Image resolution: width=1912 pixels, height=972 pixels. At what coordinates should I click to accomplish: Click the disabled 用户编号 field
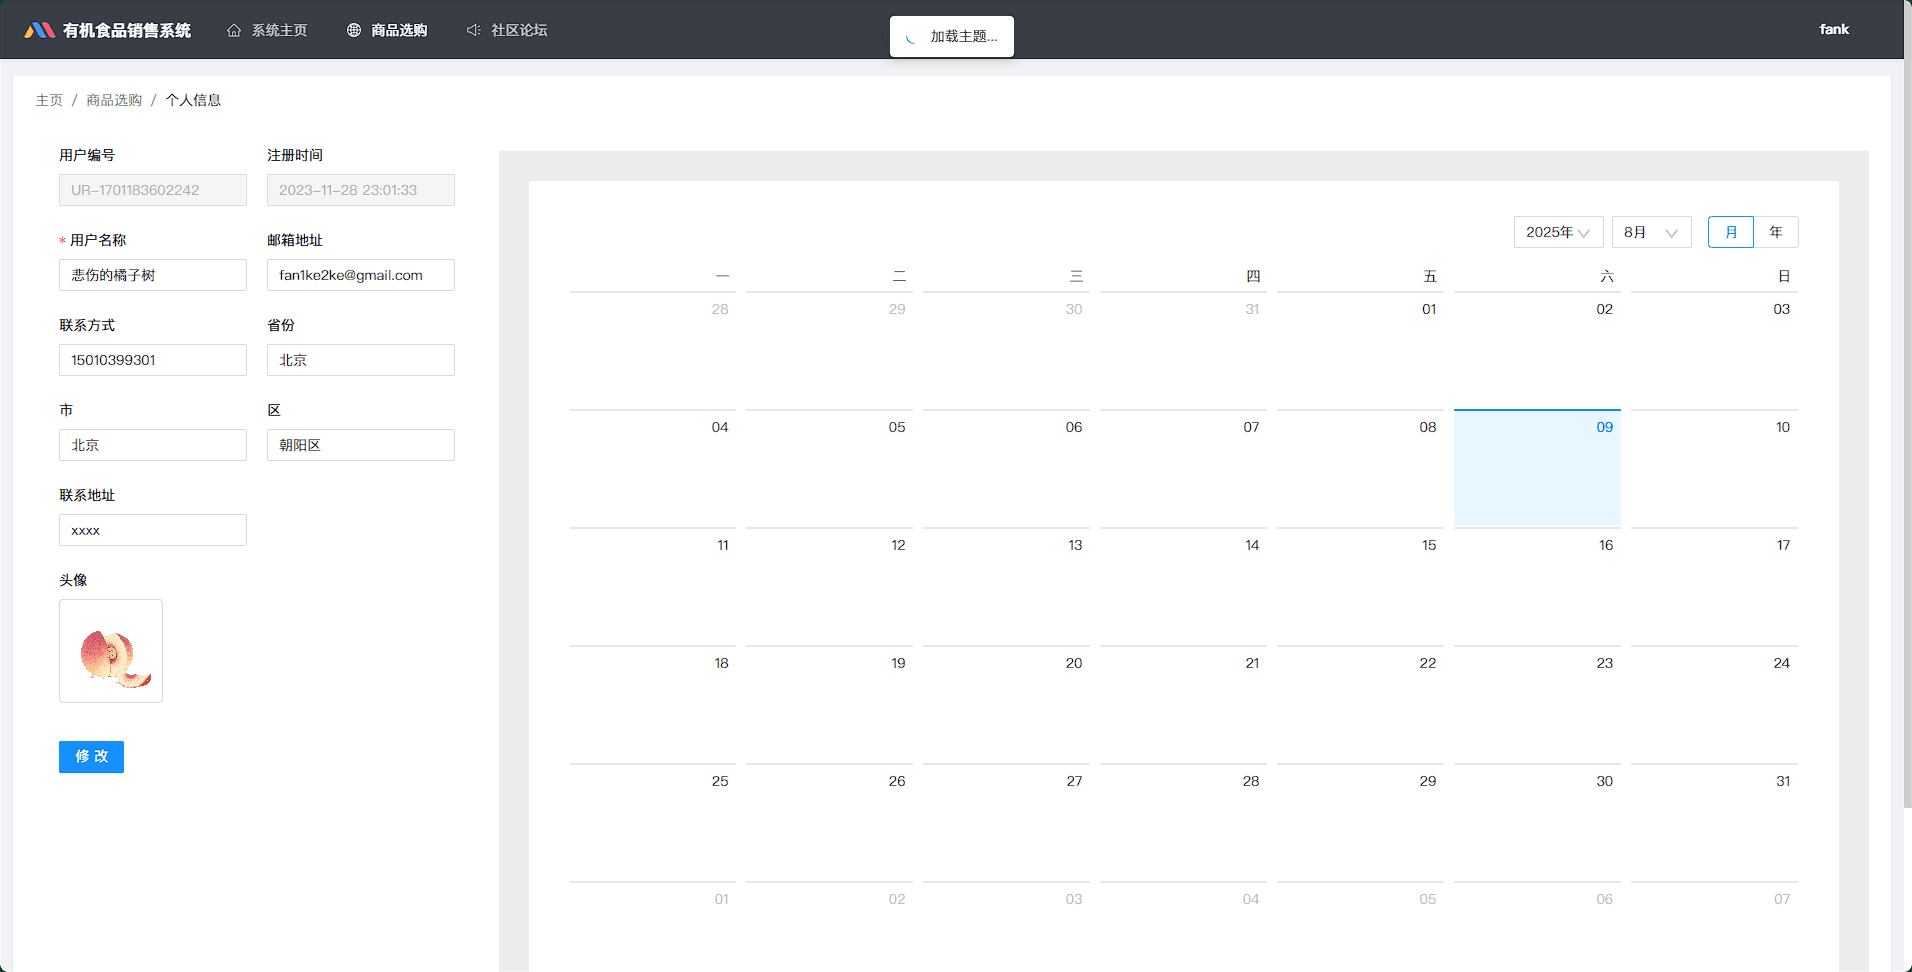coord(153,190)
